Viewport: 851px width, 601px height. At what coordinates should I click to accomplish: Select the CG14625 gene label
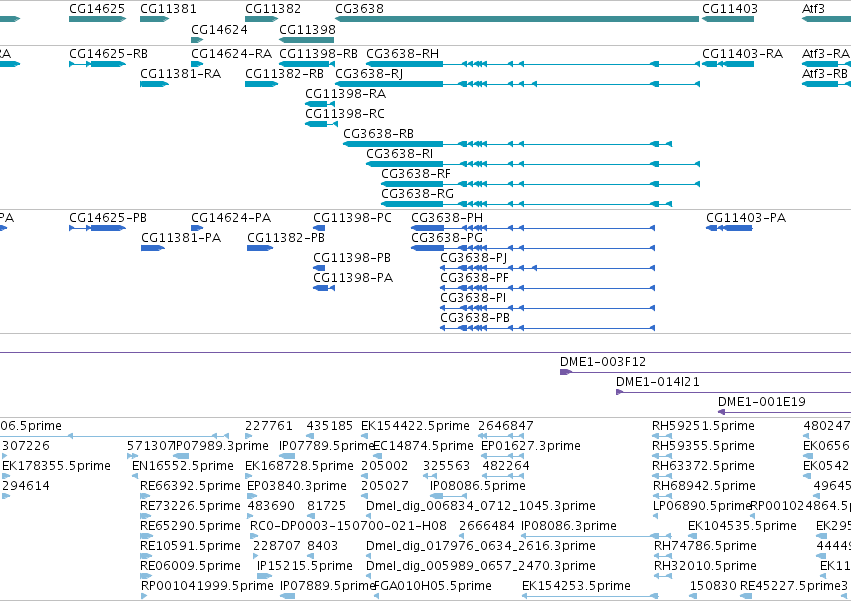(x=97, y=9)
